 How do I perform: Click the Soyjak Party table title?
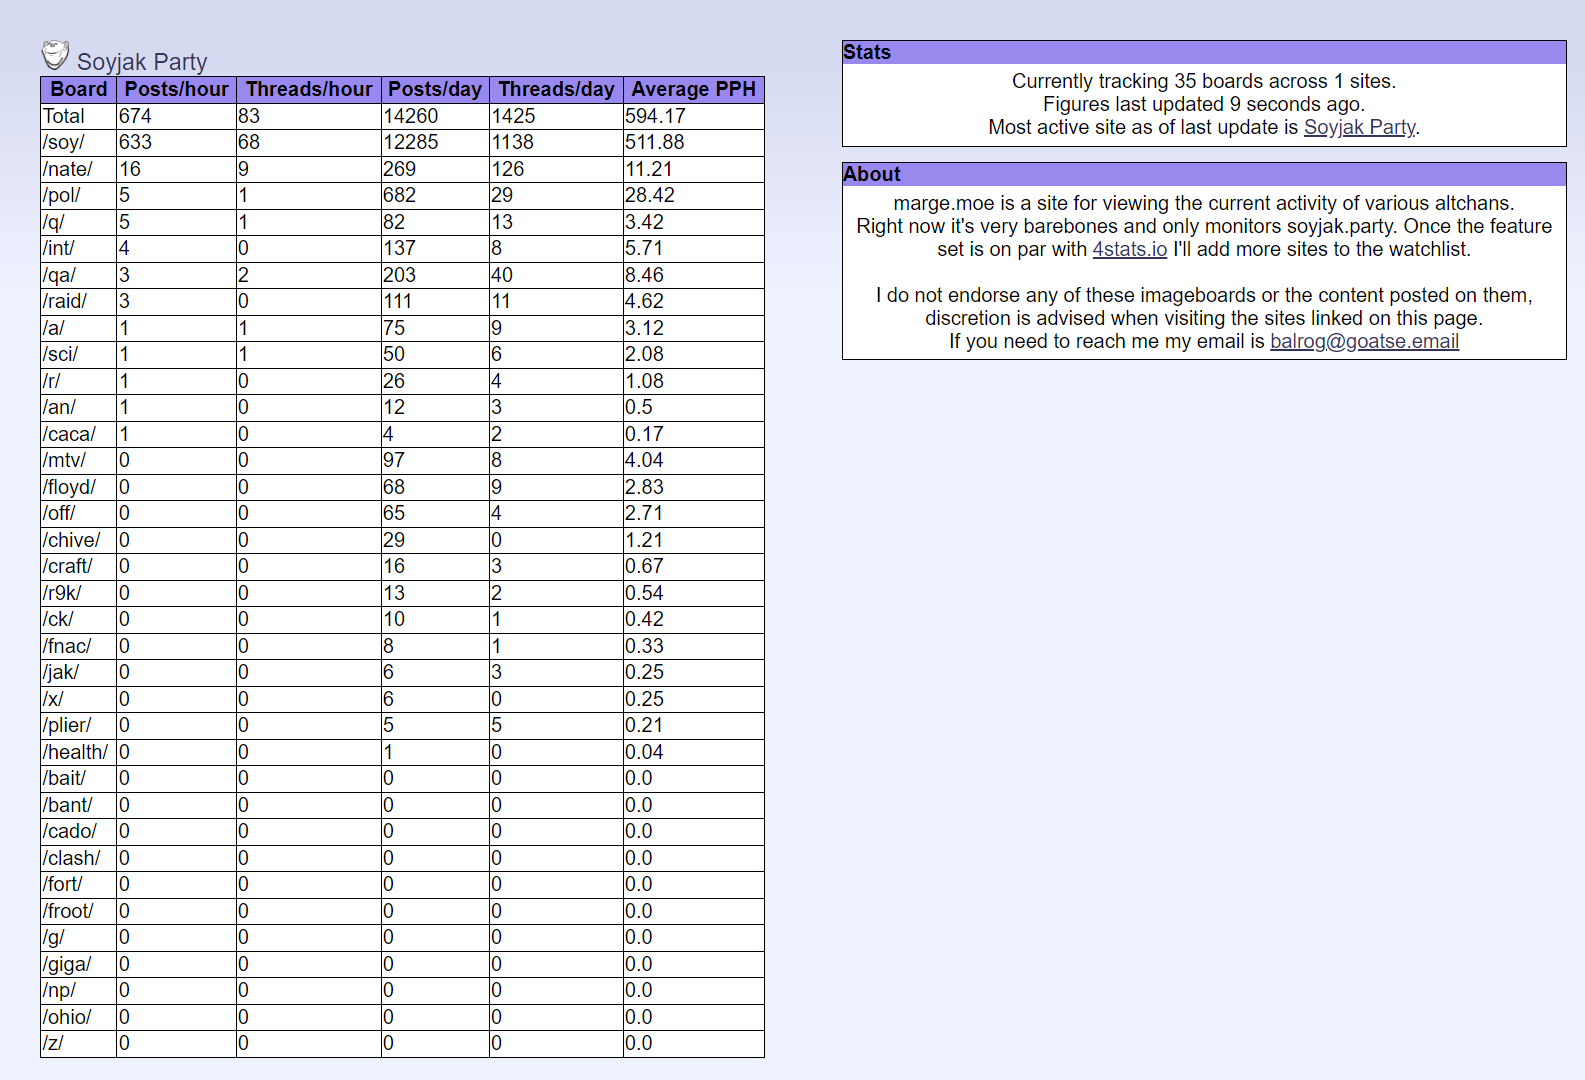pos(142,62)
